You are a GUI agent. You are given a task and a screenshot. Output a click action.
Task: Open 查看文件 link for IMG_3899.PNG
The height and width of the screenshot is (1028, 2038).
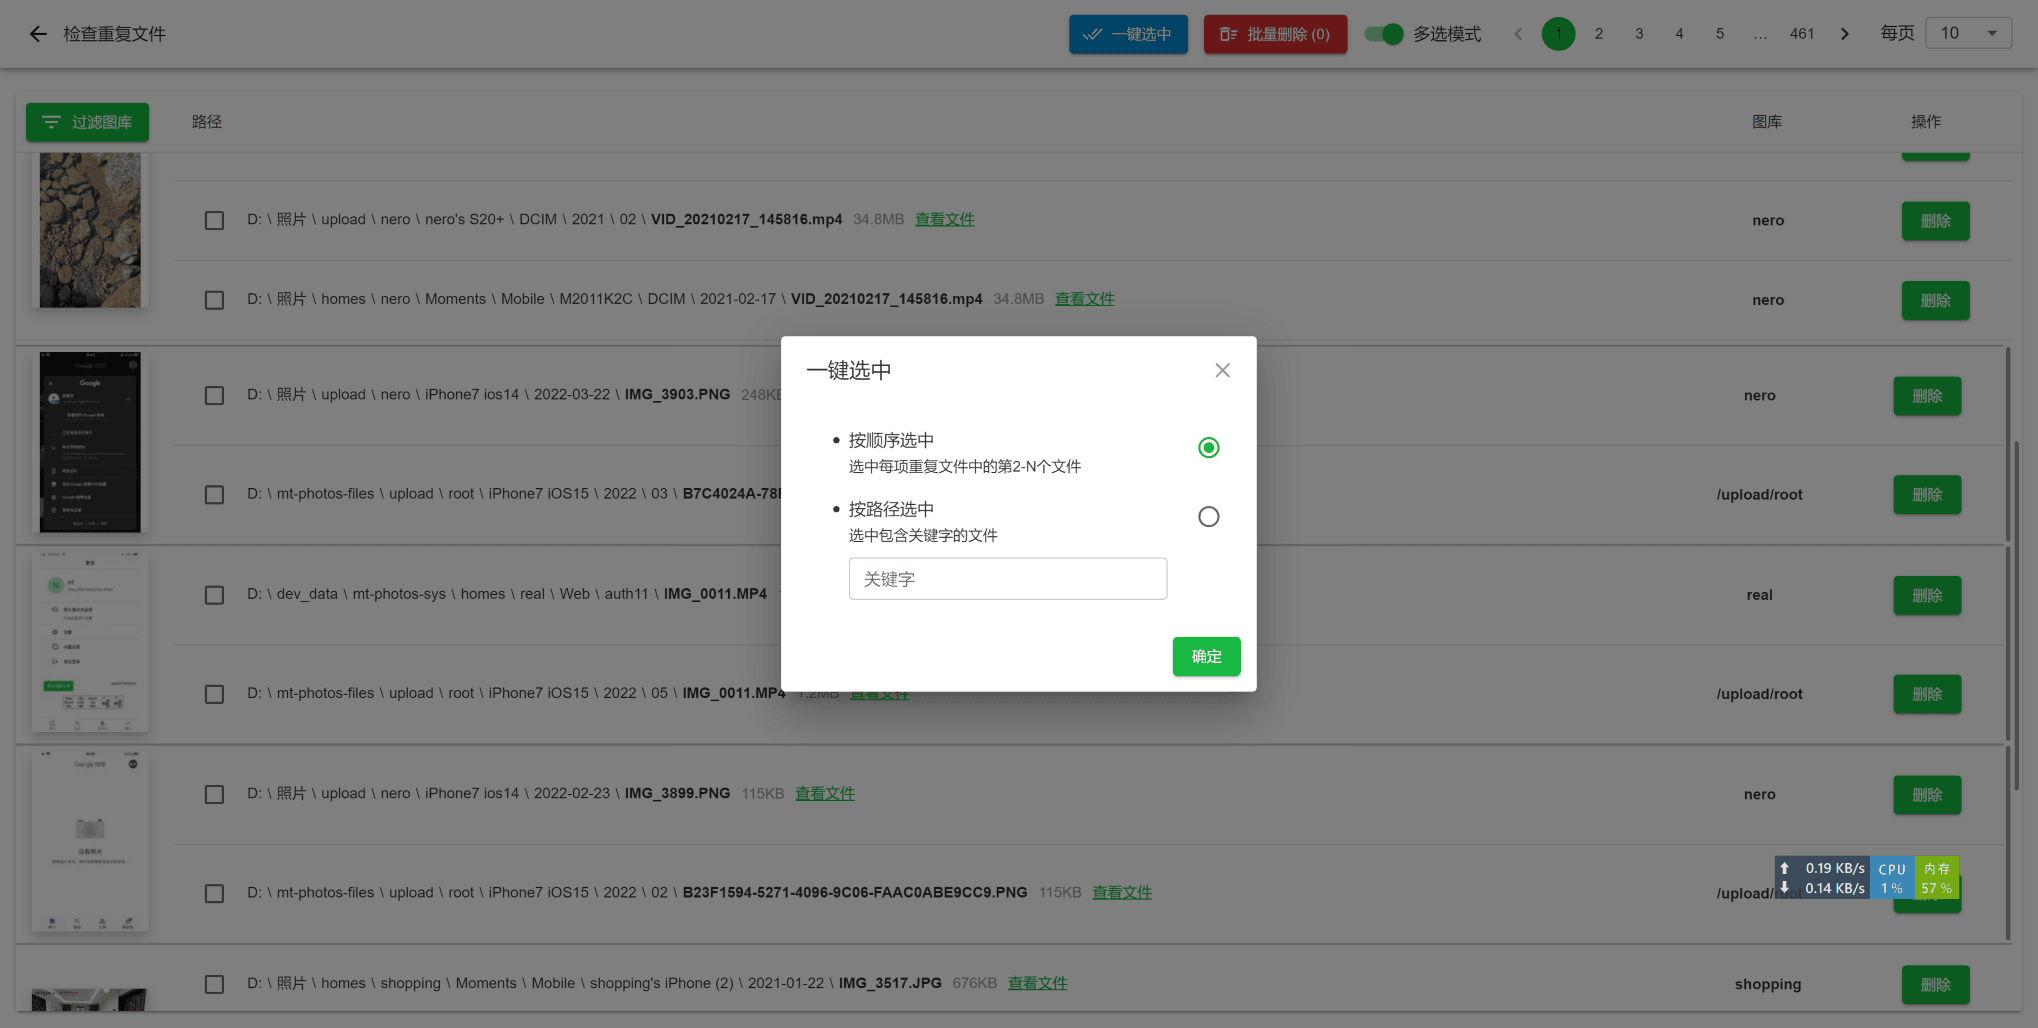[824, 794]
